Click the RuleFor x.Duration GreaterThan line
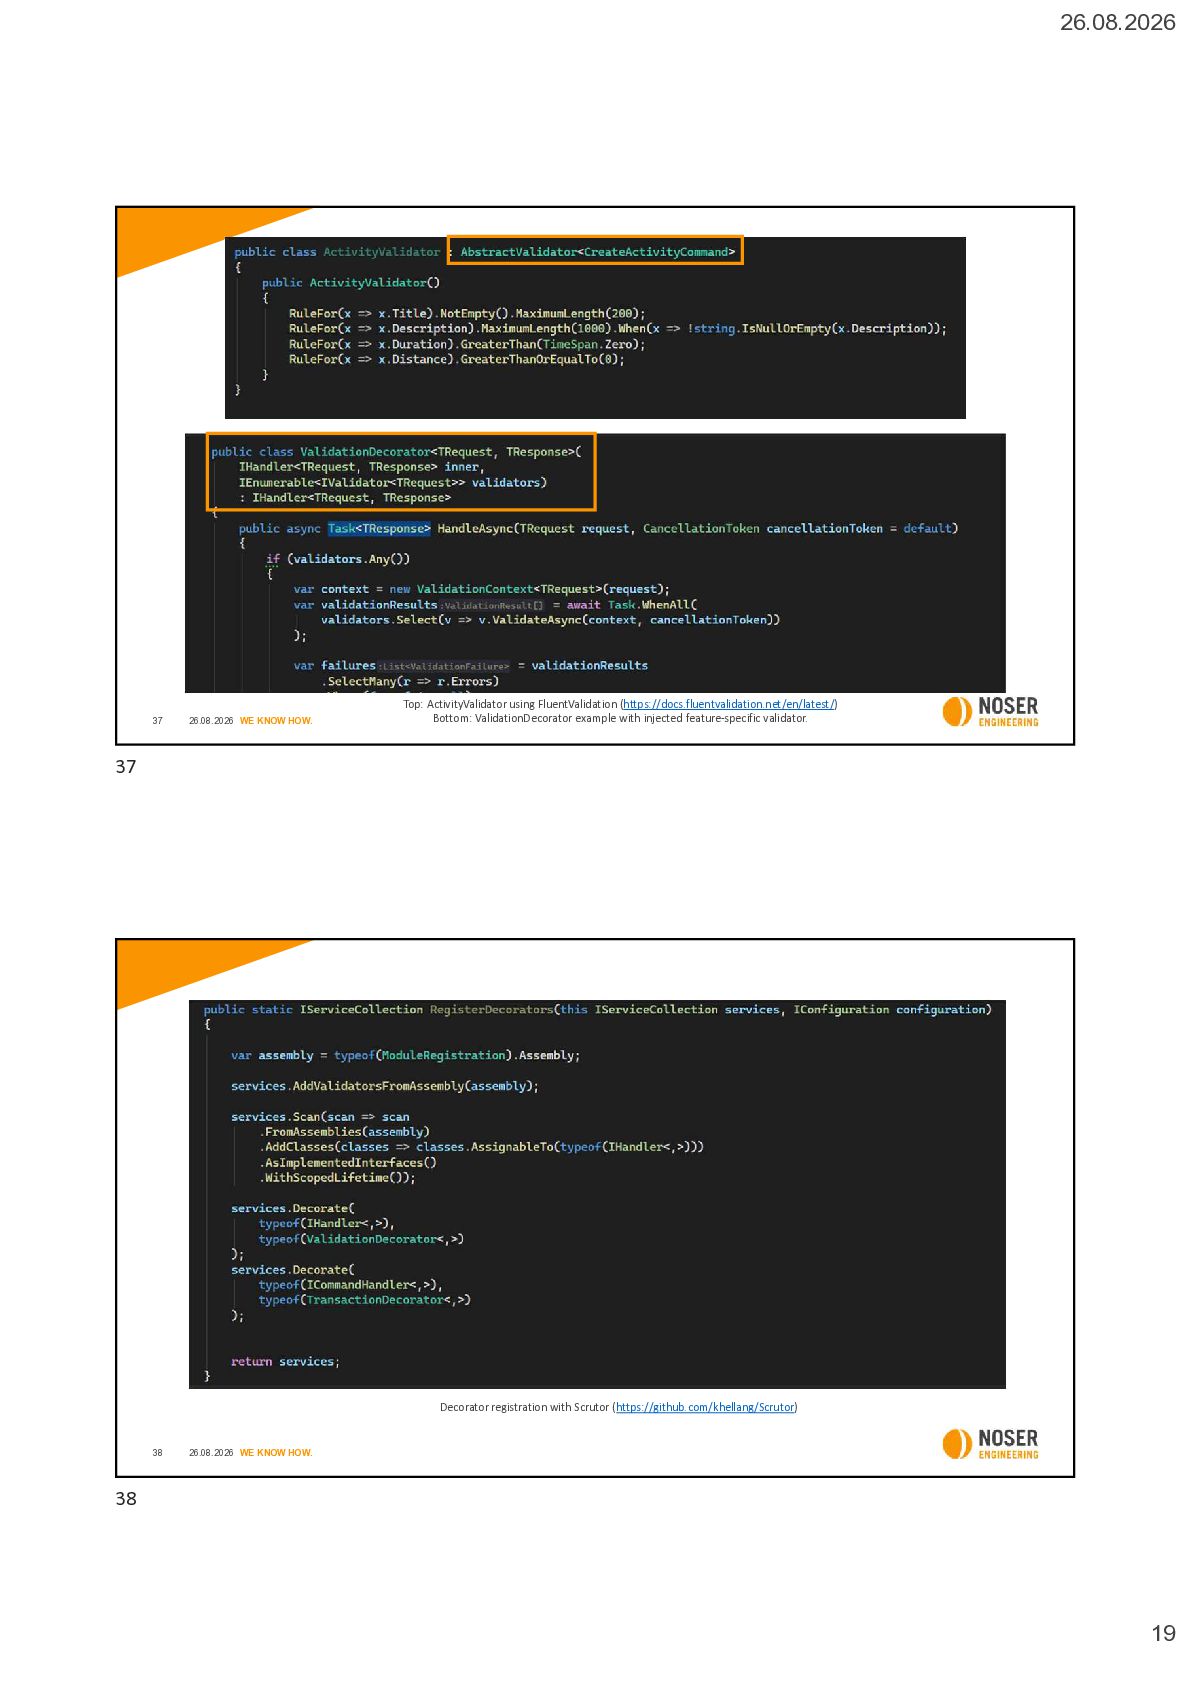This screenshot has height=1684, width=1191. click(467, 344)
